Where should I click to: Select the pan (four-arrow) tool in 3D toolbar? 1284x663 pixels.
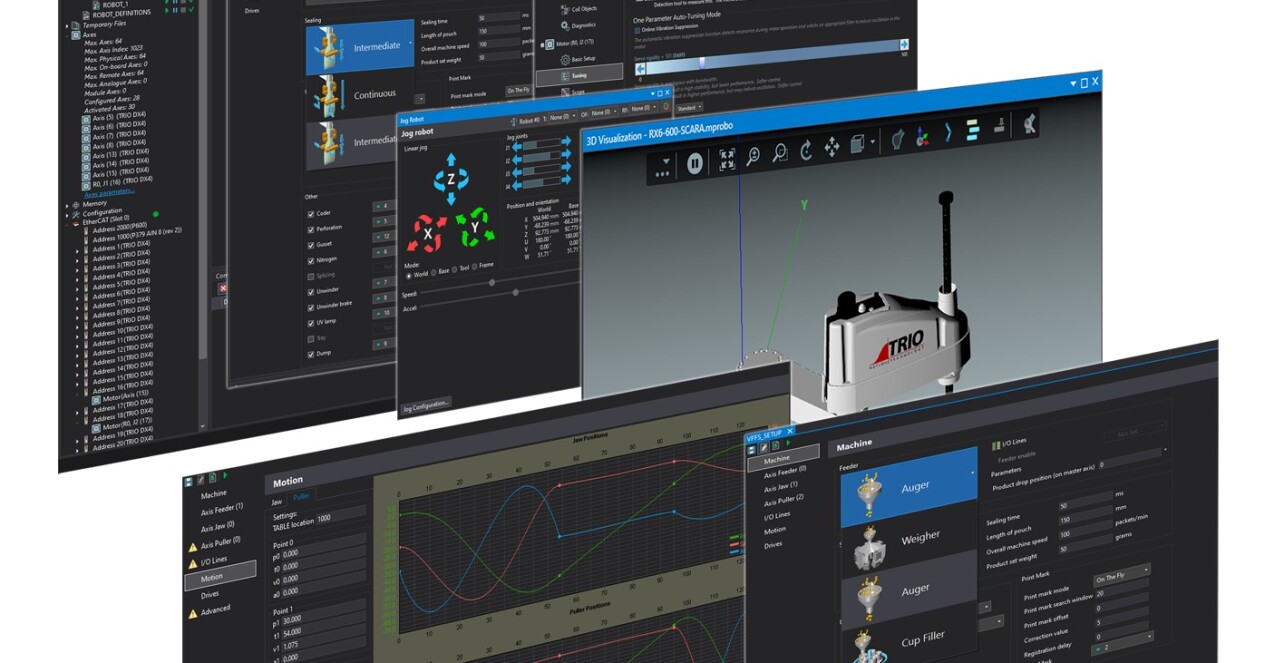(832, 147)
